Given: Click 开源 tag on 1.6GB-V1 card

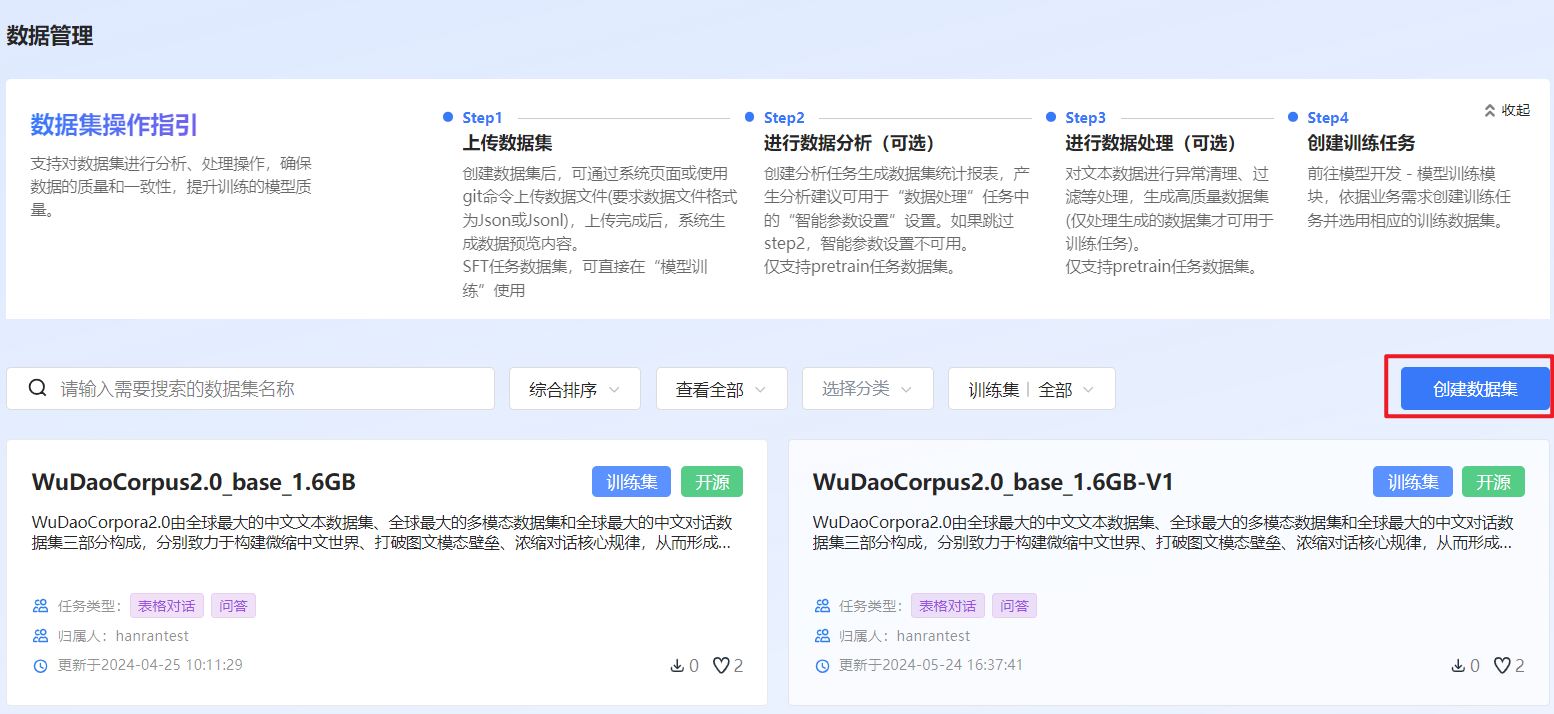Looking at the screenshot, I should [1493, 482].
